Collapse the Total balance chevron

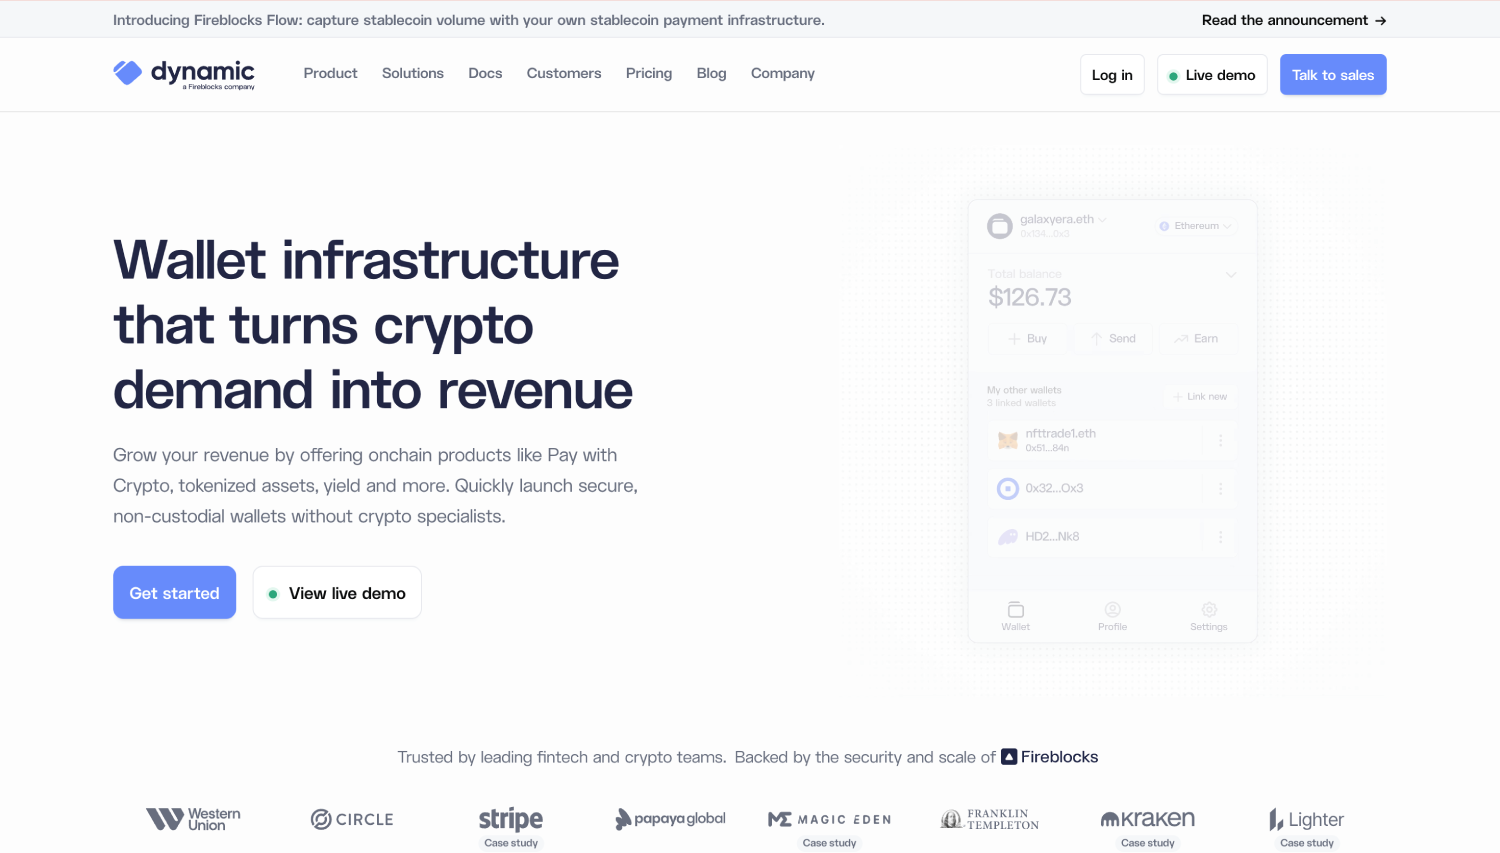pyautogui.click(x=1231, y=274)
